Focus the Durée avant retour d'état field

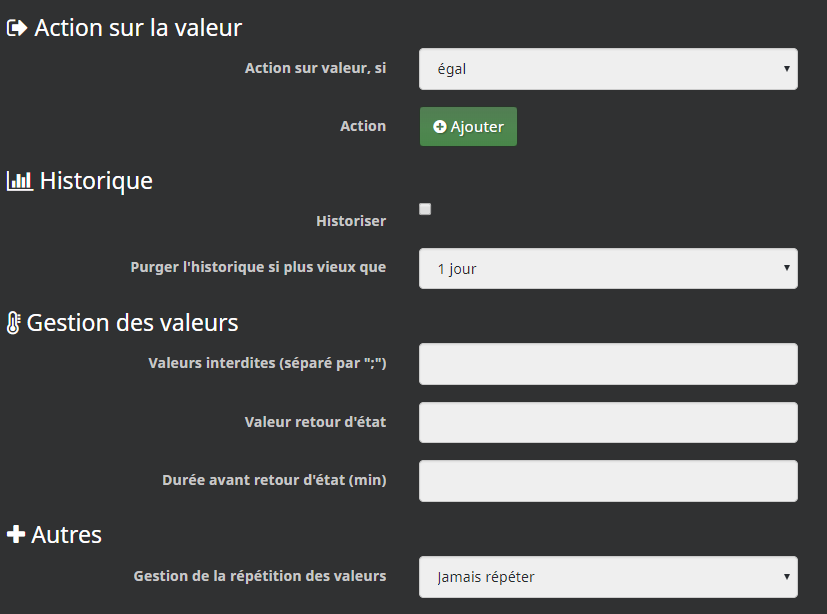[608, 481]
